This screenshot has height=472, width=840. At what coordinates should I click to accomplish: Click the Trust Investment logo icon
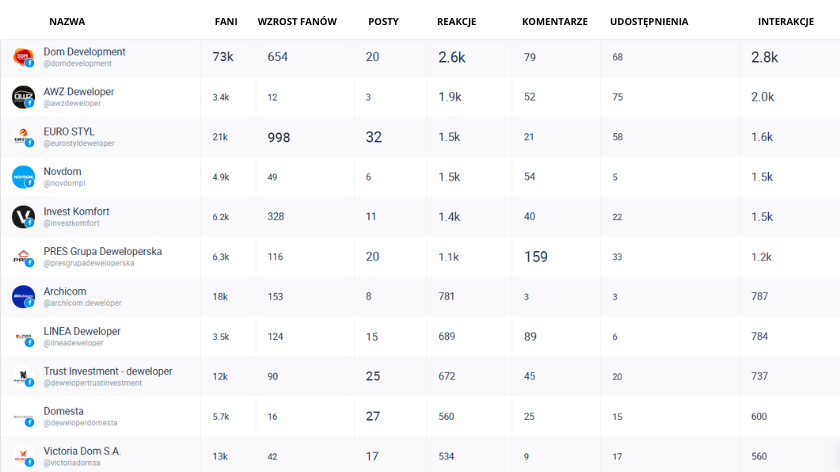pyautogui.click(x=23, y=377)
